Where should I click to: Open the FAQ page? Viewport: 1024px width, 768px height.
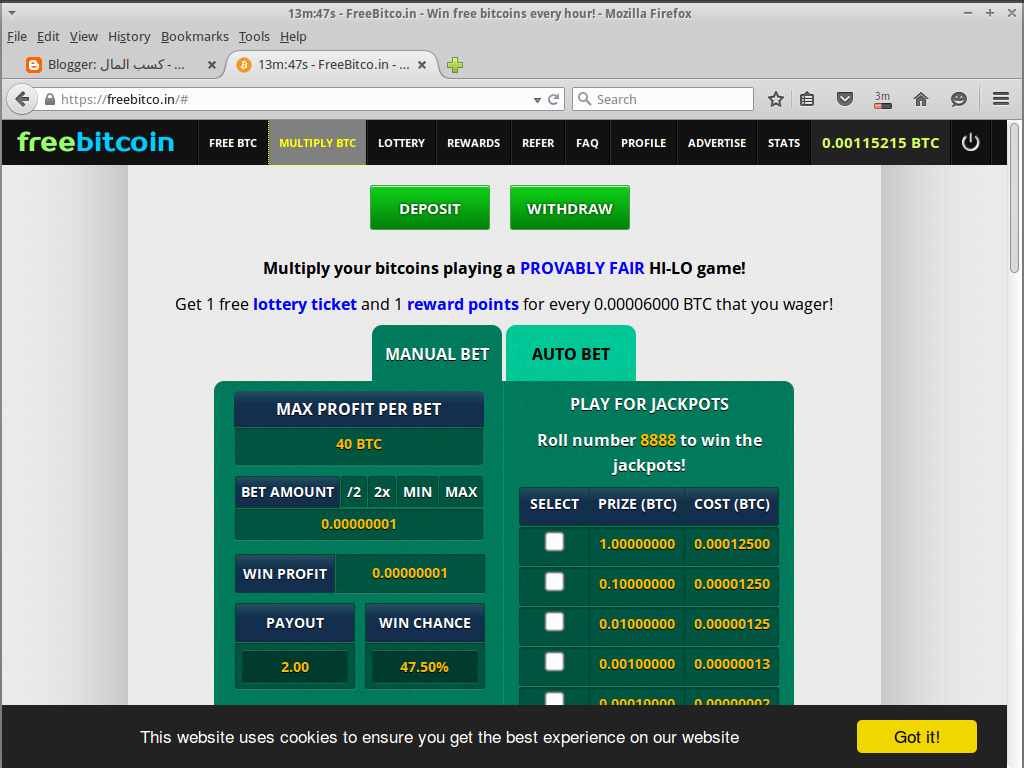pos(587,142)
